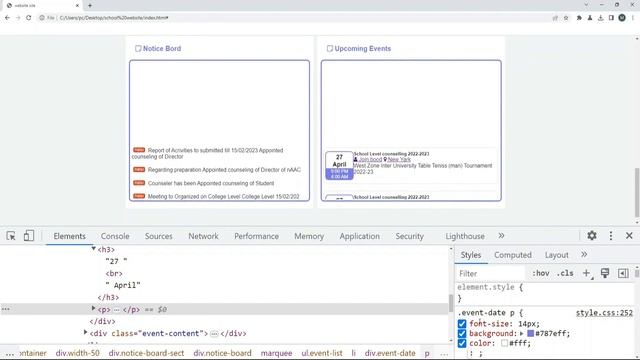Viewport: 640px width, 360px height.
Task: Expand the event-content collapsed ellipsis
Action: [x=214, y=334]
